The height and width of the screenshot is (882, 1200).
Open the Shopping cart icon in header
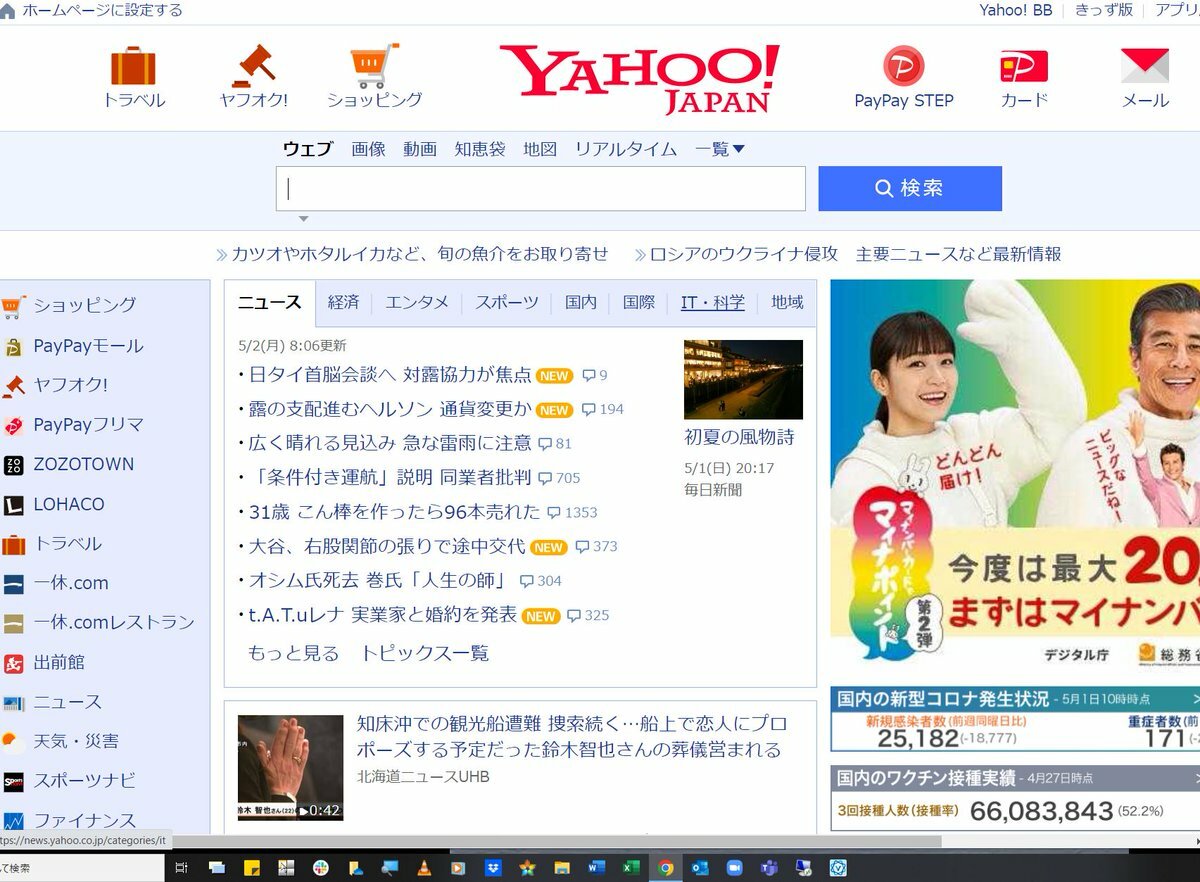click(x=374, y=65)
